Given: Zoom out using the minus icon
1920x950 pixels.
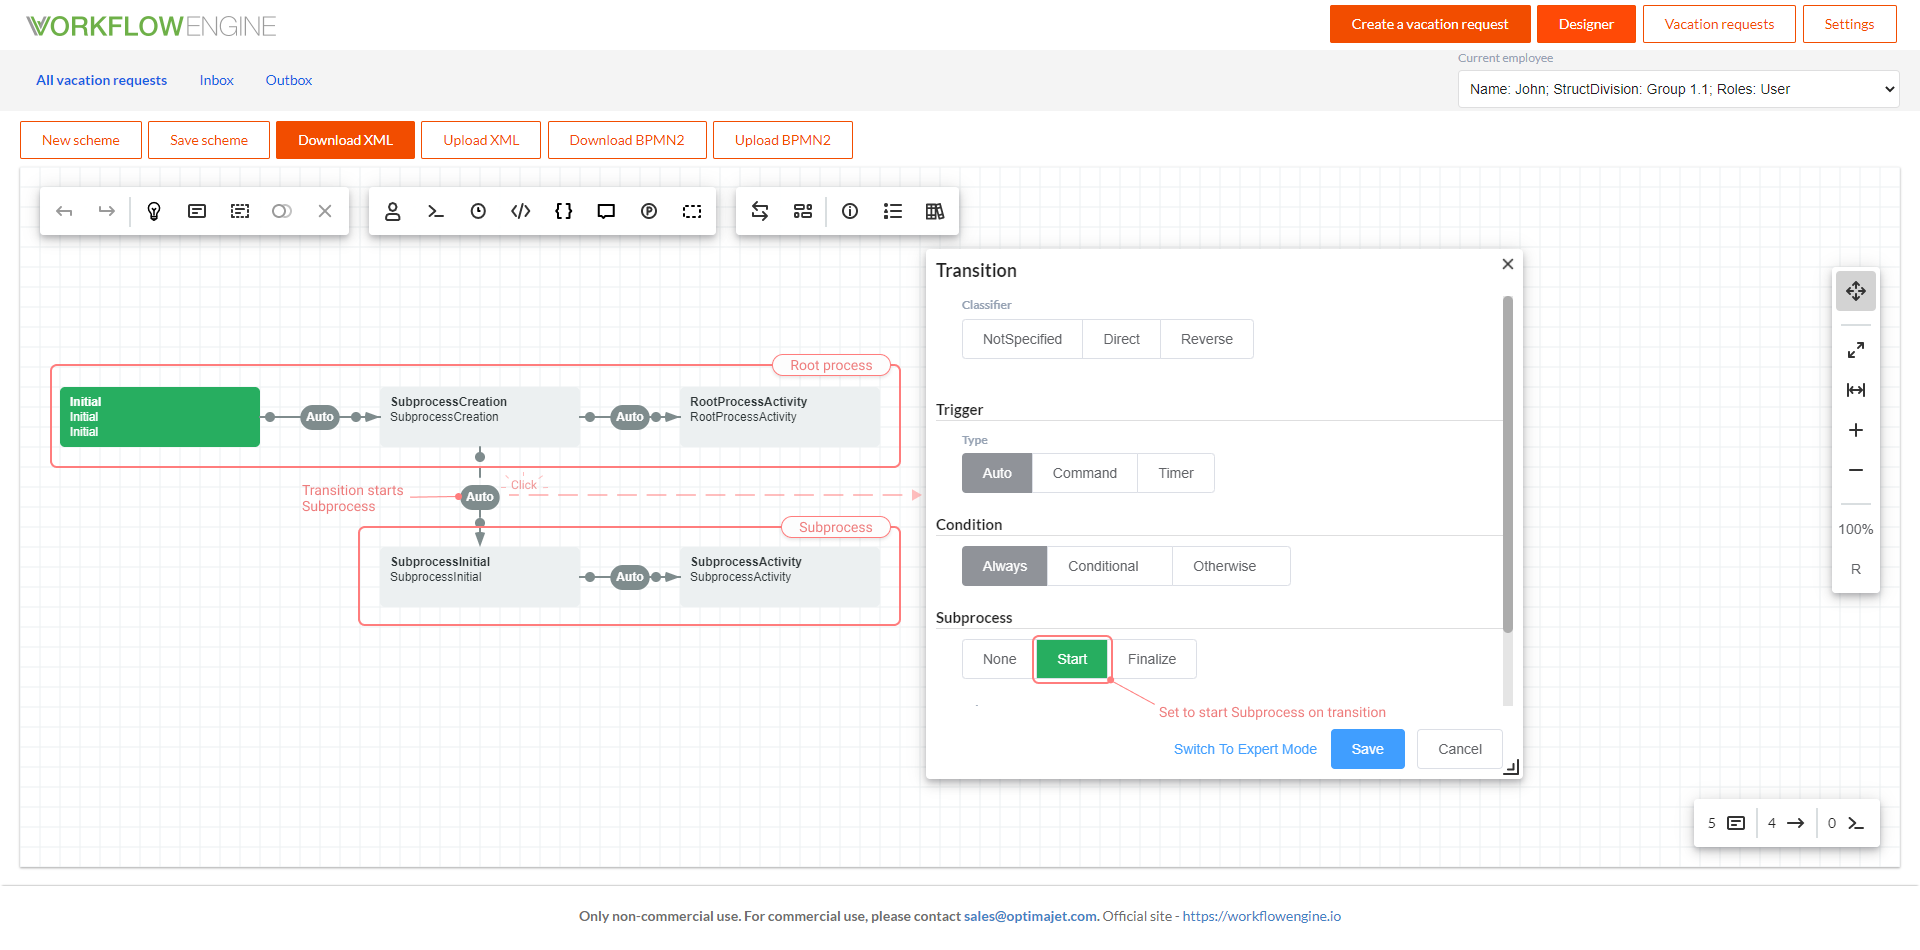Looking at the screenshot, I should click(x=1855, y=470).
